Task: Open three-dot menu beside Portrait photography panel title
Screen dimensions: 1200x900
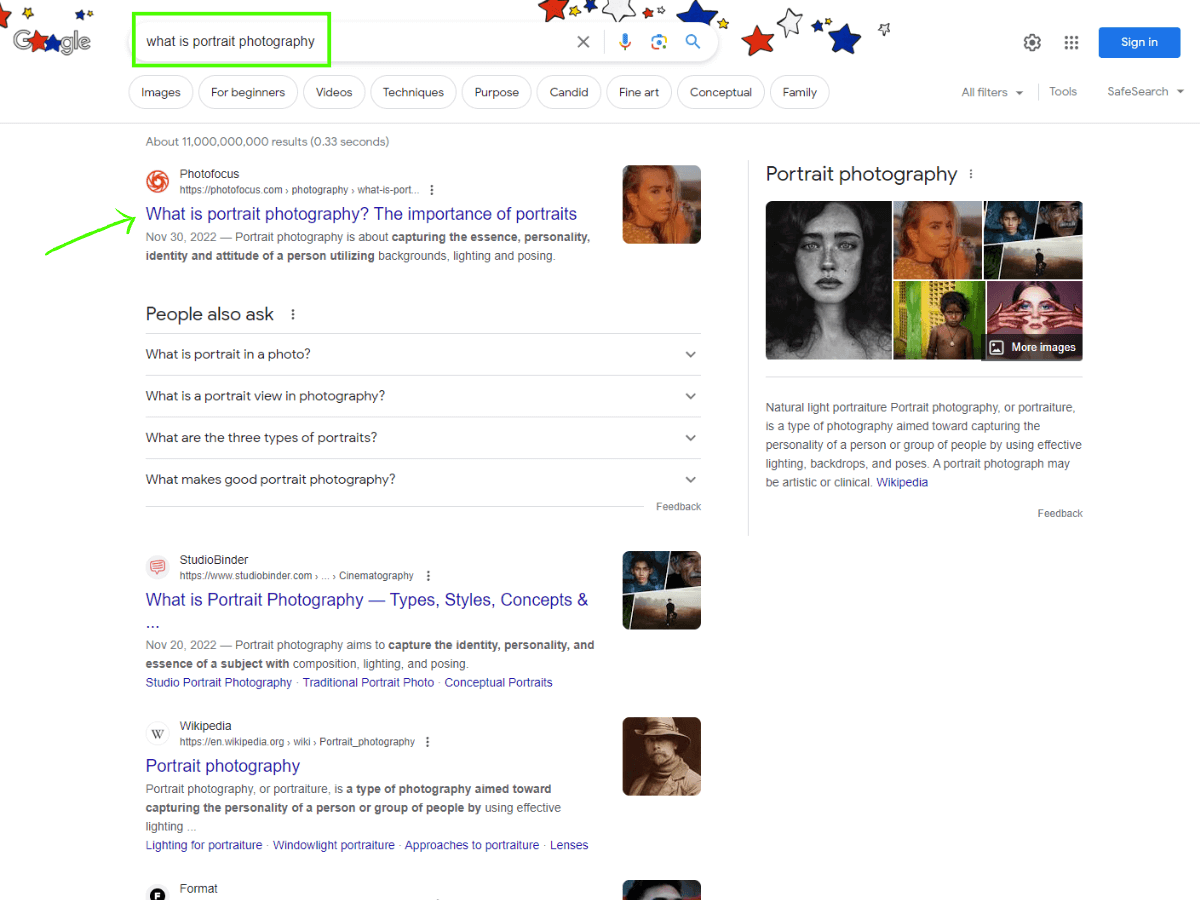Action: coord(970,174)
